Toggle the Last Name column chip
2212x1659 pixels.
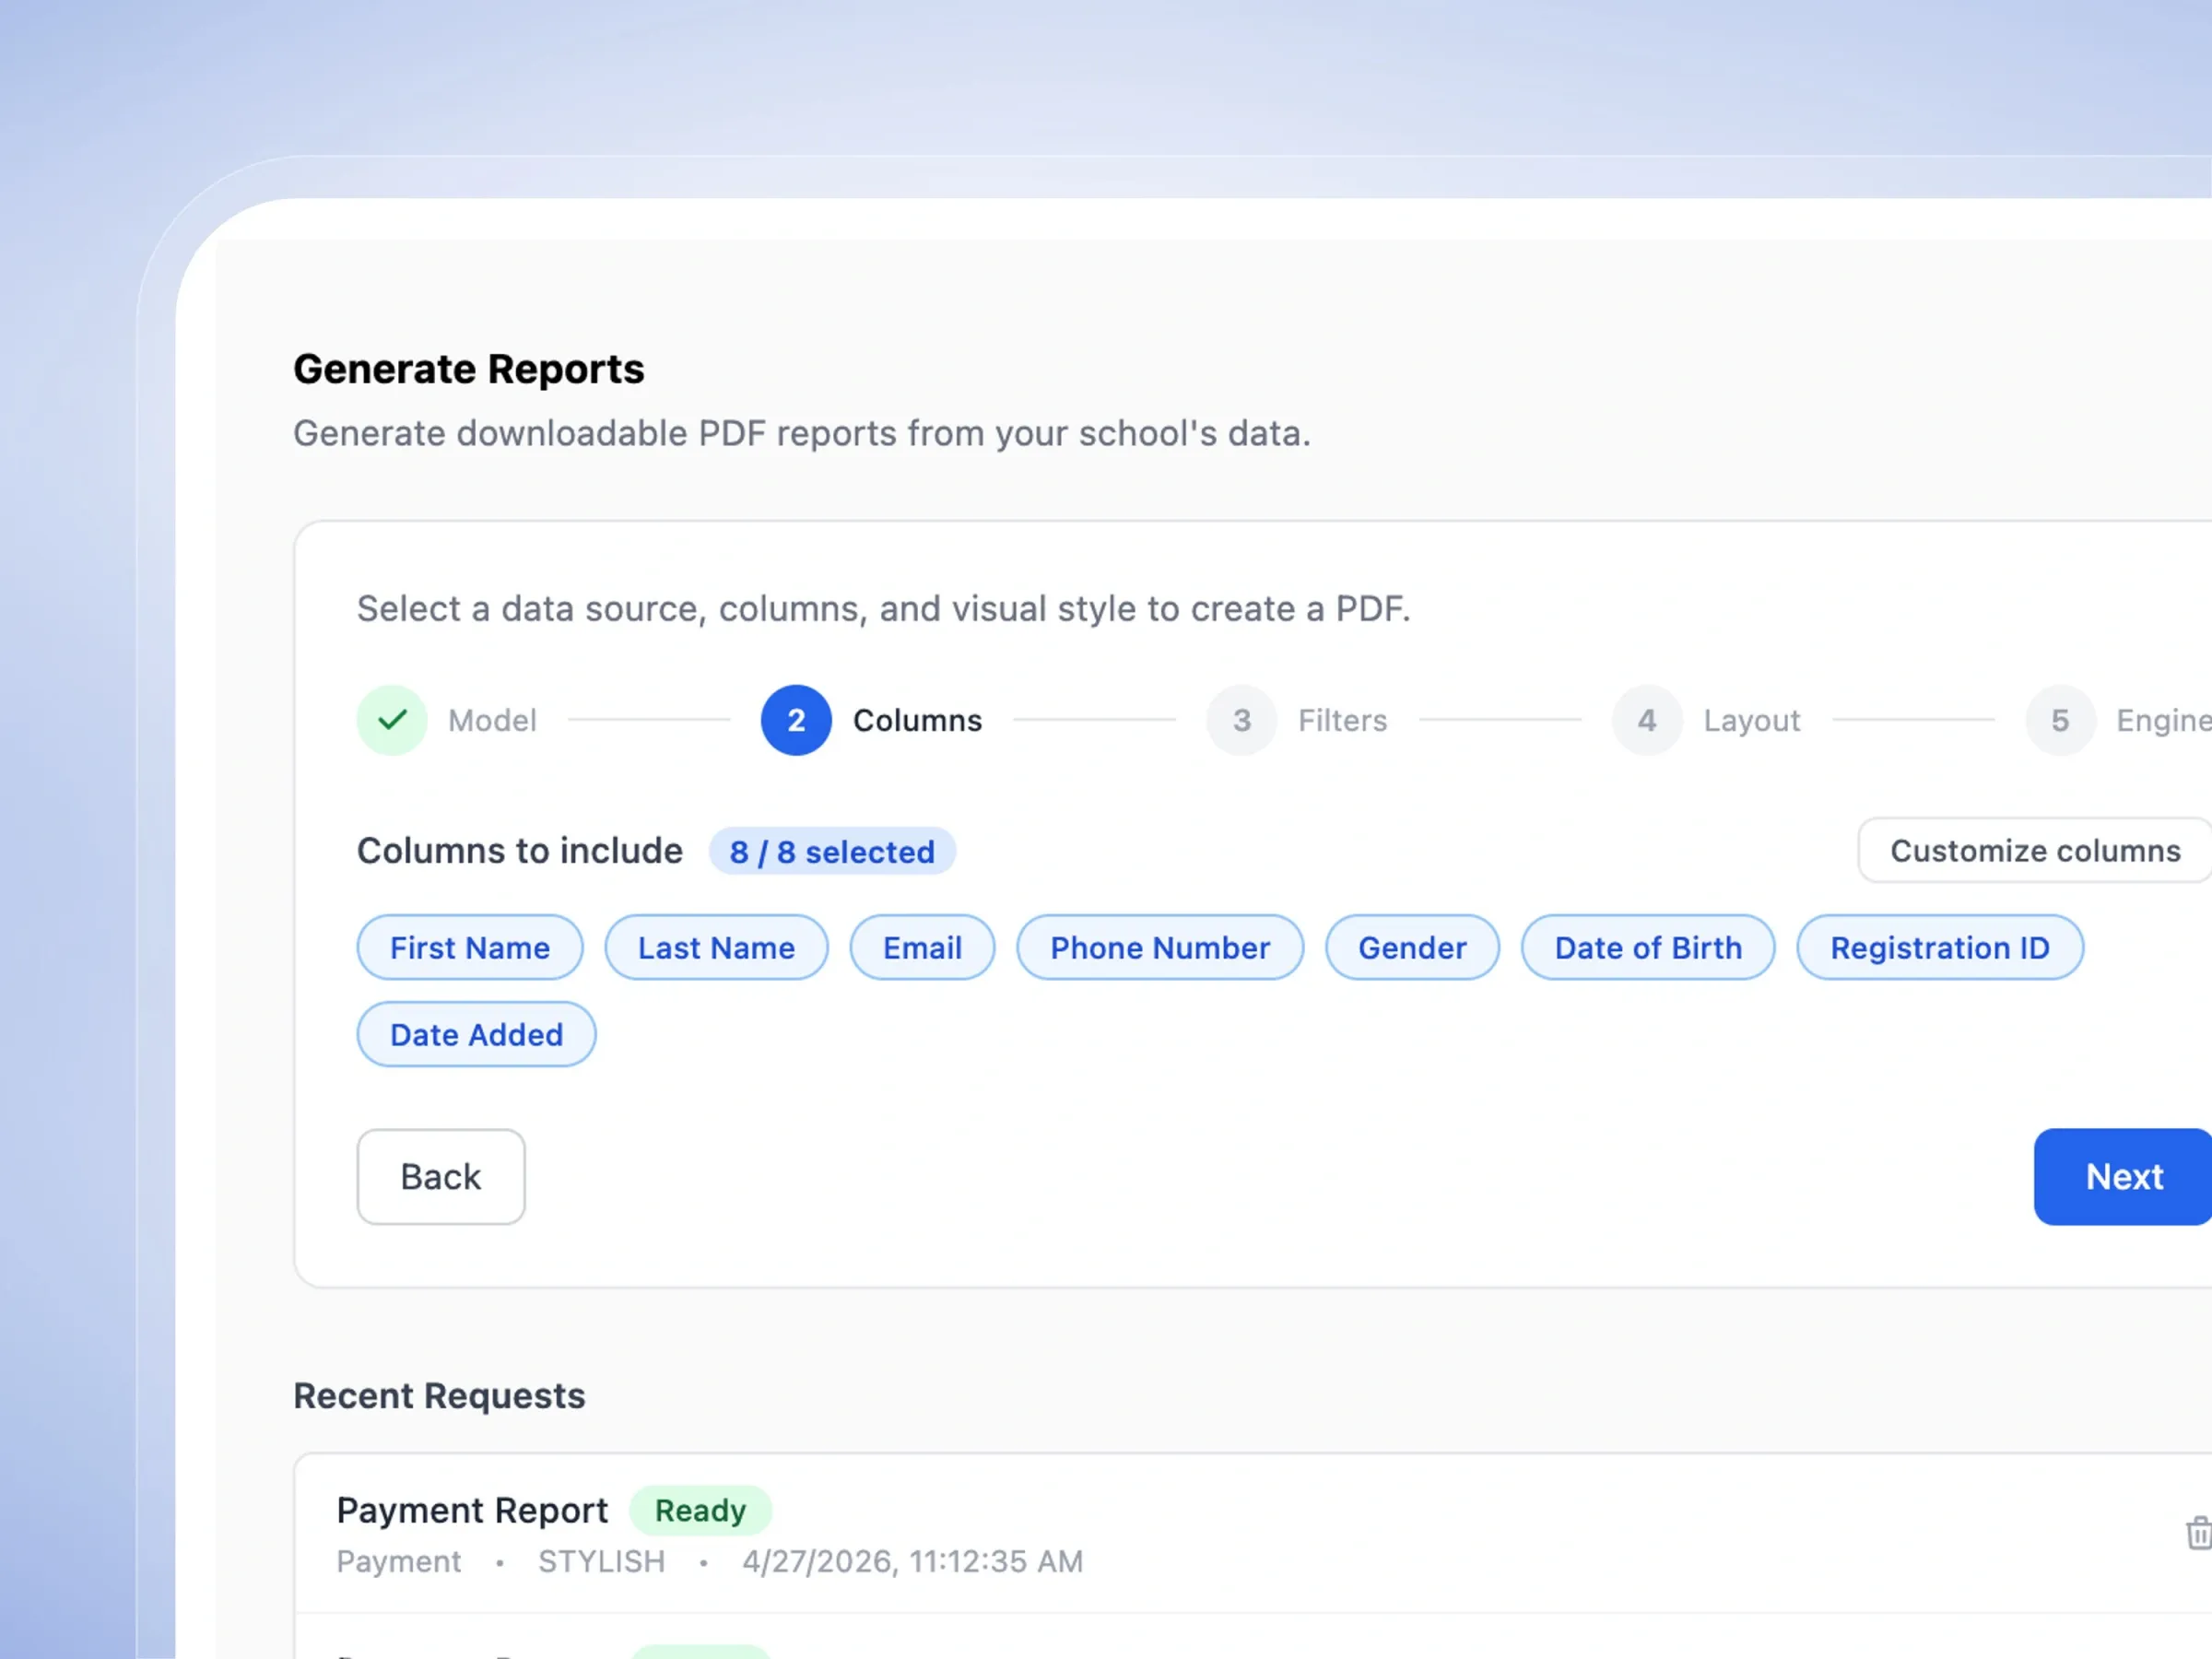(x=716, y=947)
